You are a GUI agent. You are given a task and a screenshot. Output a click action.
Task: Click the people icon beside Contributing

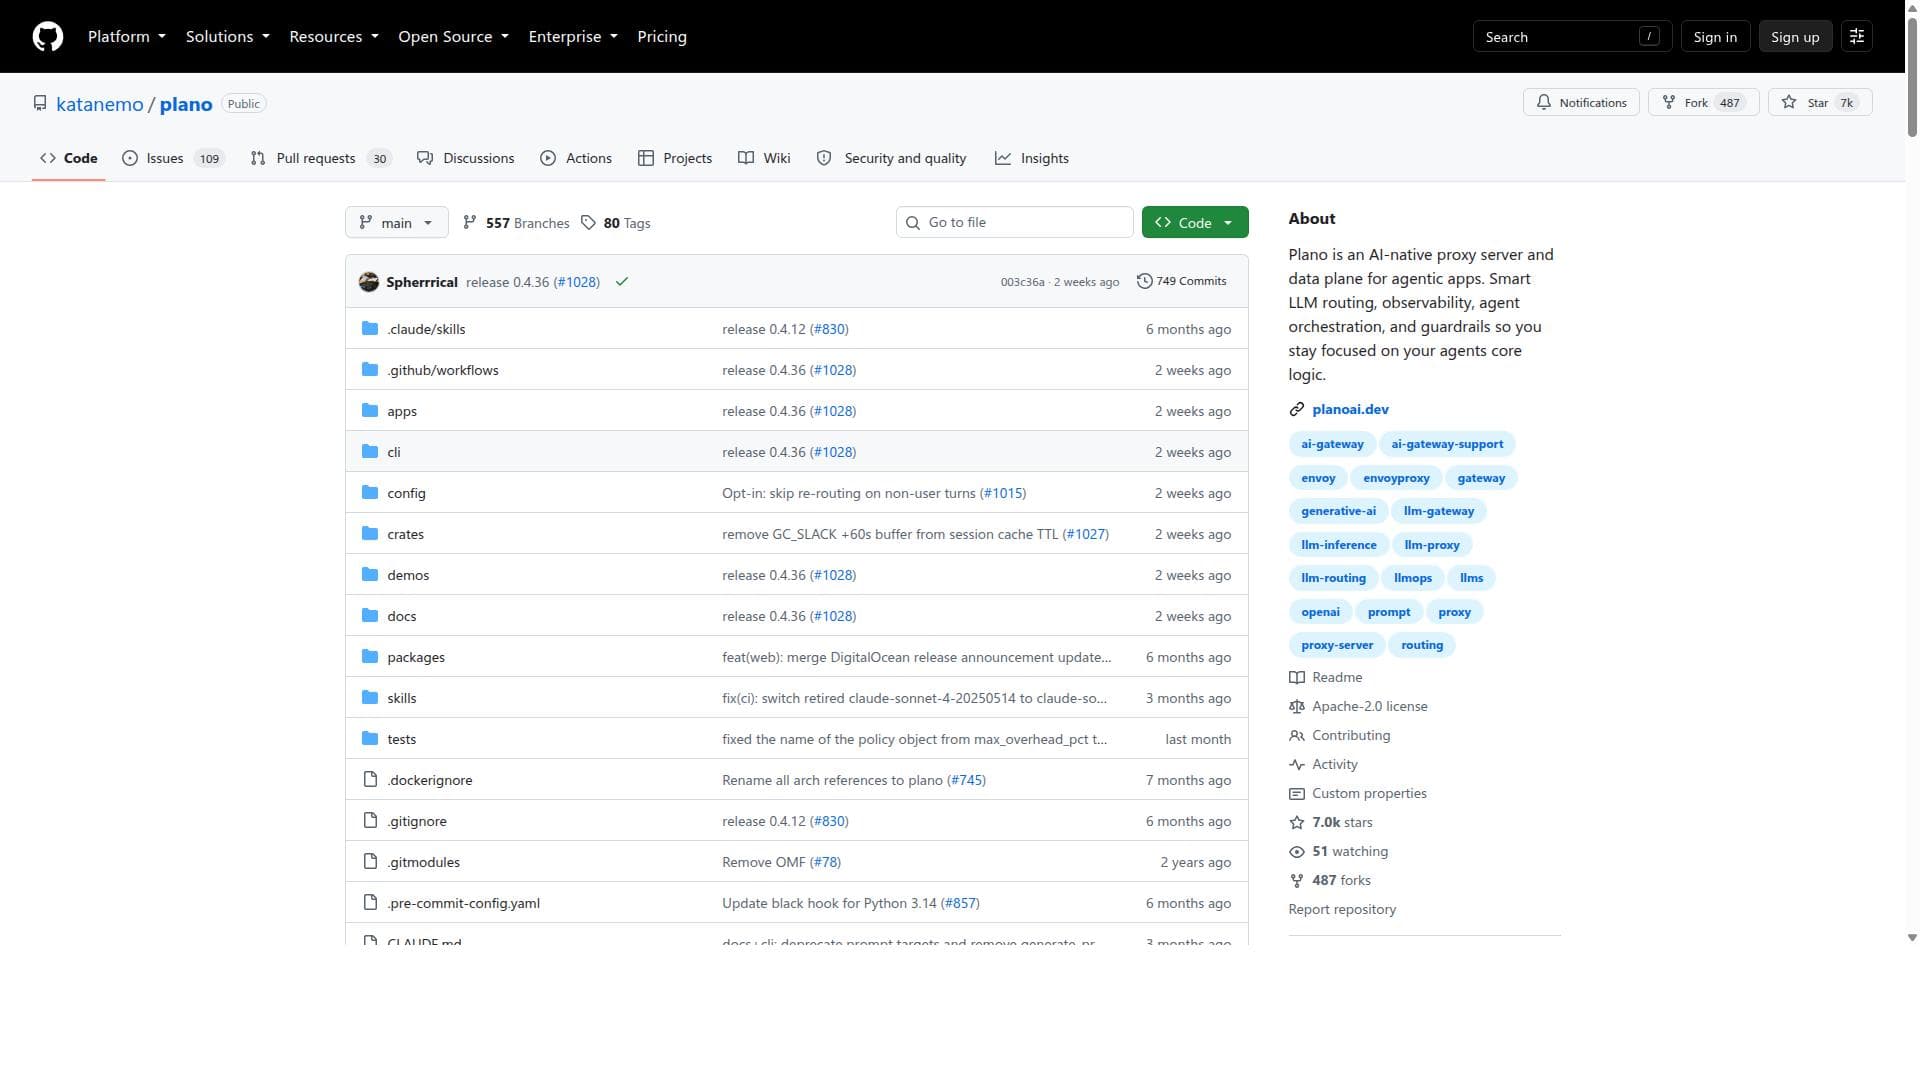1297,736
